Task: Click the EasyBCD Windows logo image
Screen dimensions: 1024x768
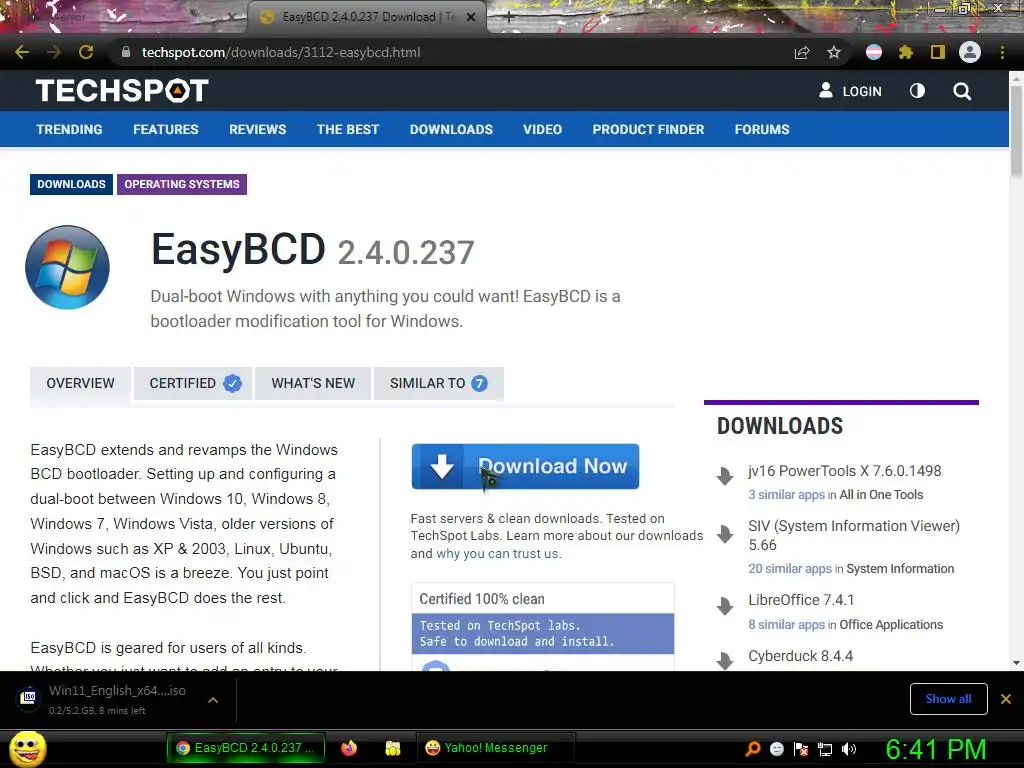Action: pyautogui.click(x=67, y=267)
